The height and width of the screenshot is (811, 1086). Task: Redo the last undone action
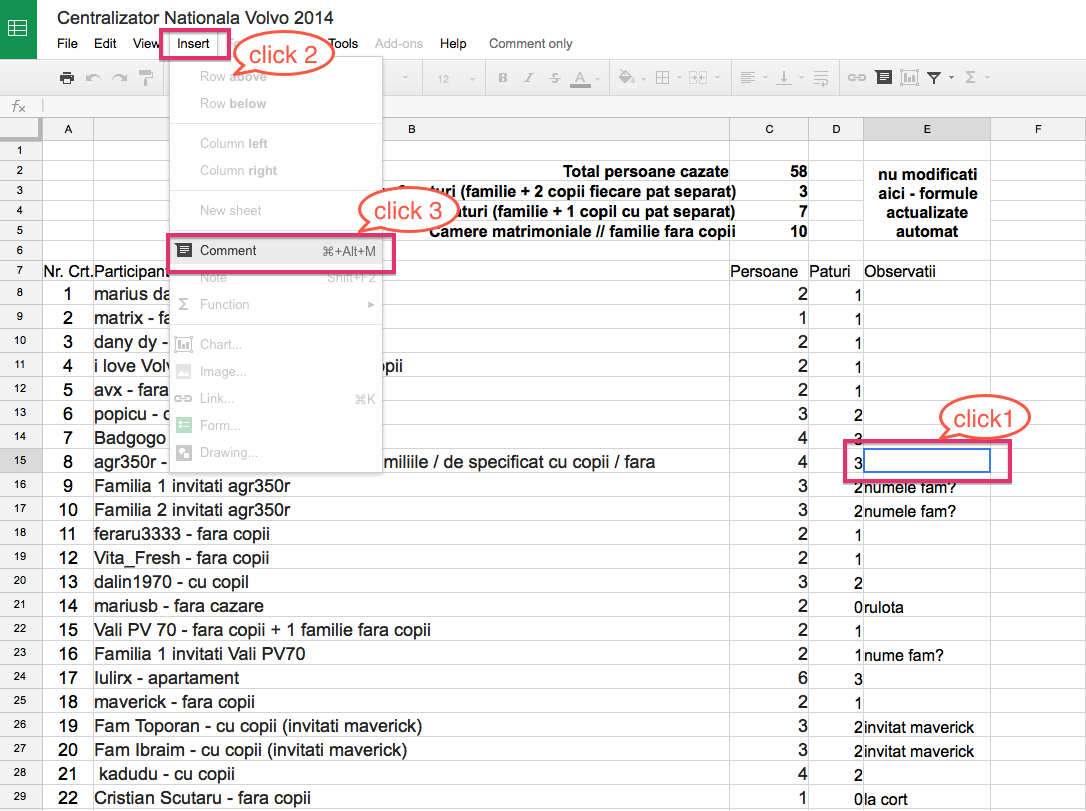click(x=119, y=78)
